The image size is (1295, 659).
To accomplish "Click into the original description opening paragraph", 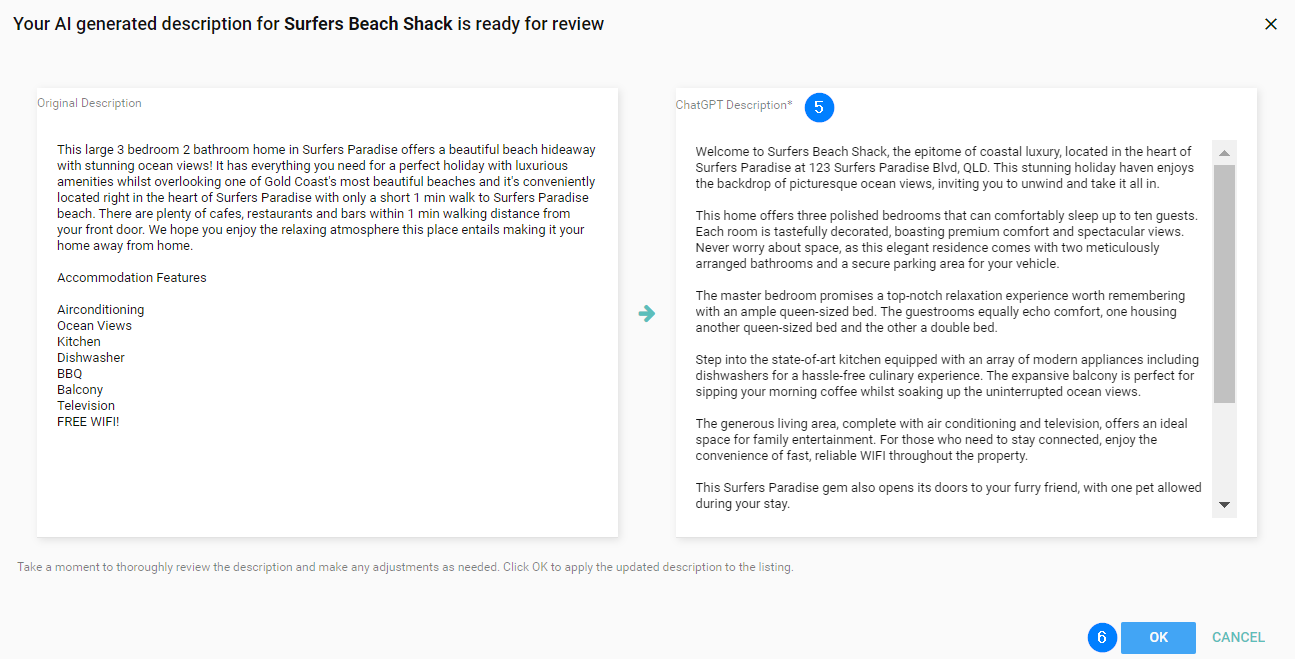I will [326, 198].
